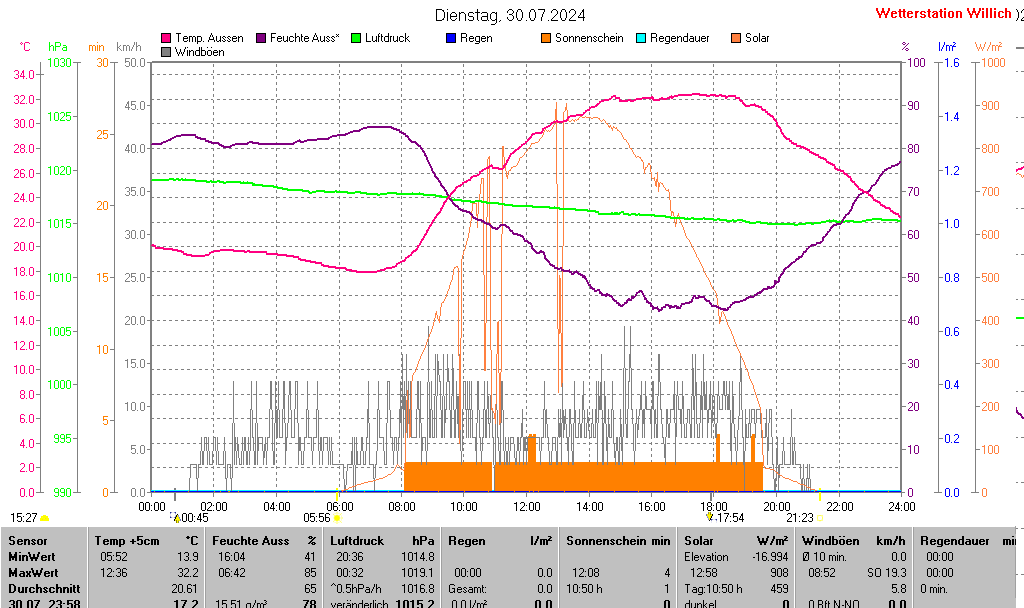
Task: Click the Windböen table column header
Action: [831, 541]
